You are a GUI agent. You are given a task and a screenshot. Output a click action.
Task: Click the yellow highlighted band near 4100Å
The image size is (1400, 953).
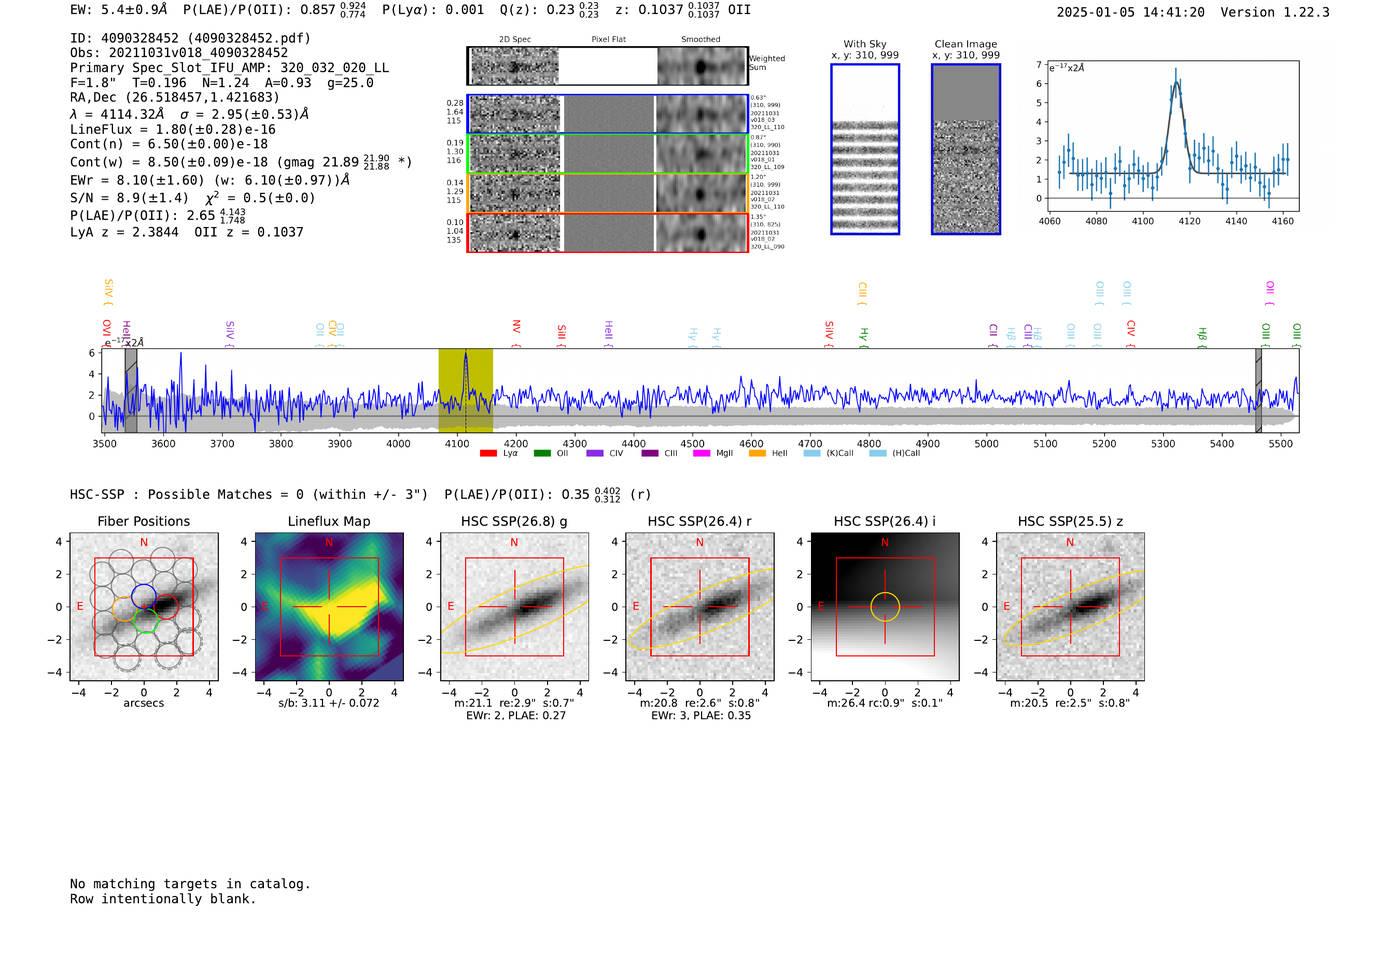[466, 390]
